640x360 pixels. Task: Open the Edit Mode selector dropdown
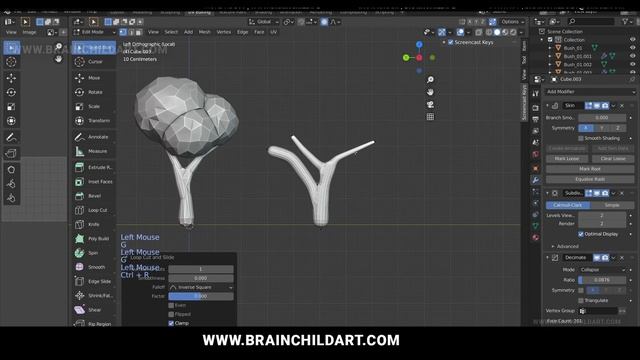point(94,32)
